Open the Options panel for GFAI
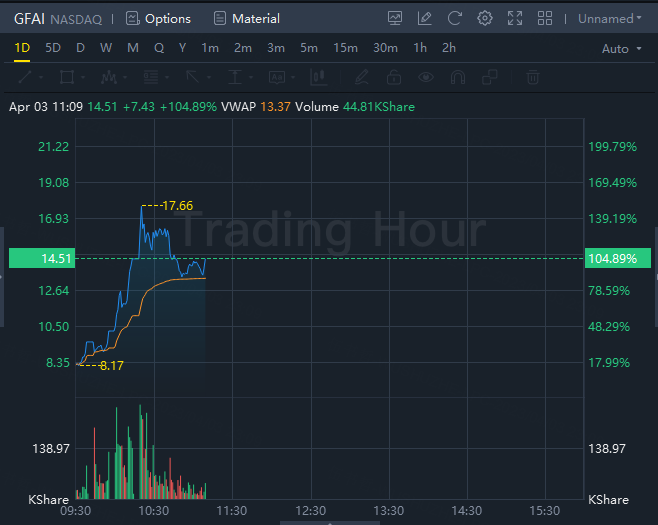658x525 pixels. coord(158,18)
